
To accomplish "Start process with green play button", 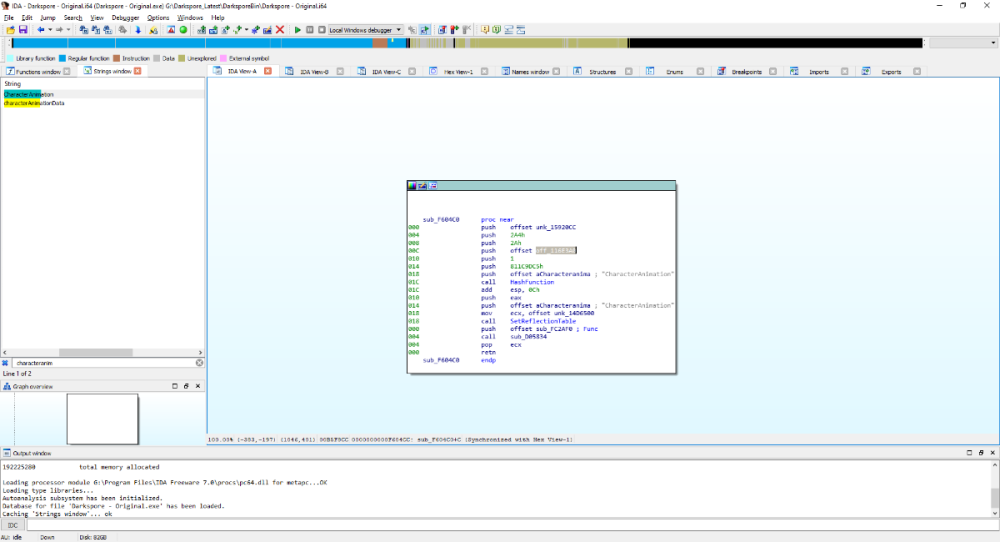I will 297,30.
